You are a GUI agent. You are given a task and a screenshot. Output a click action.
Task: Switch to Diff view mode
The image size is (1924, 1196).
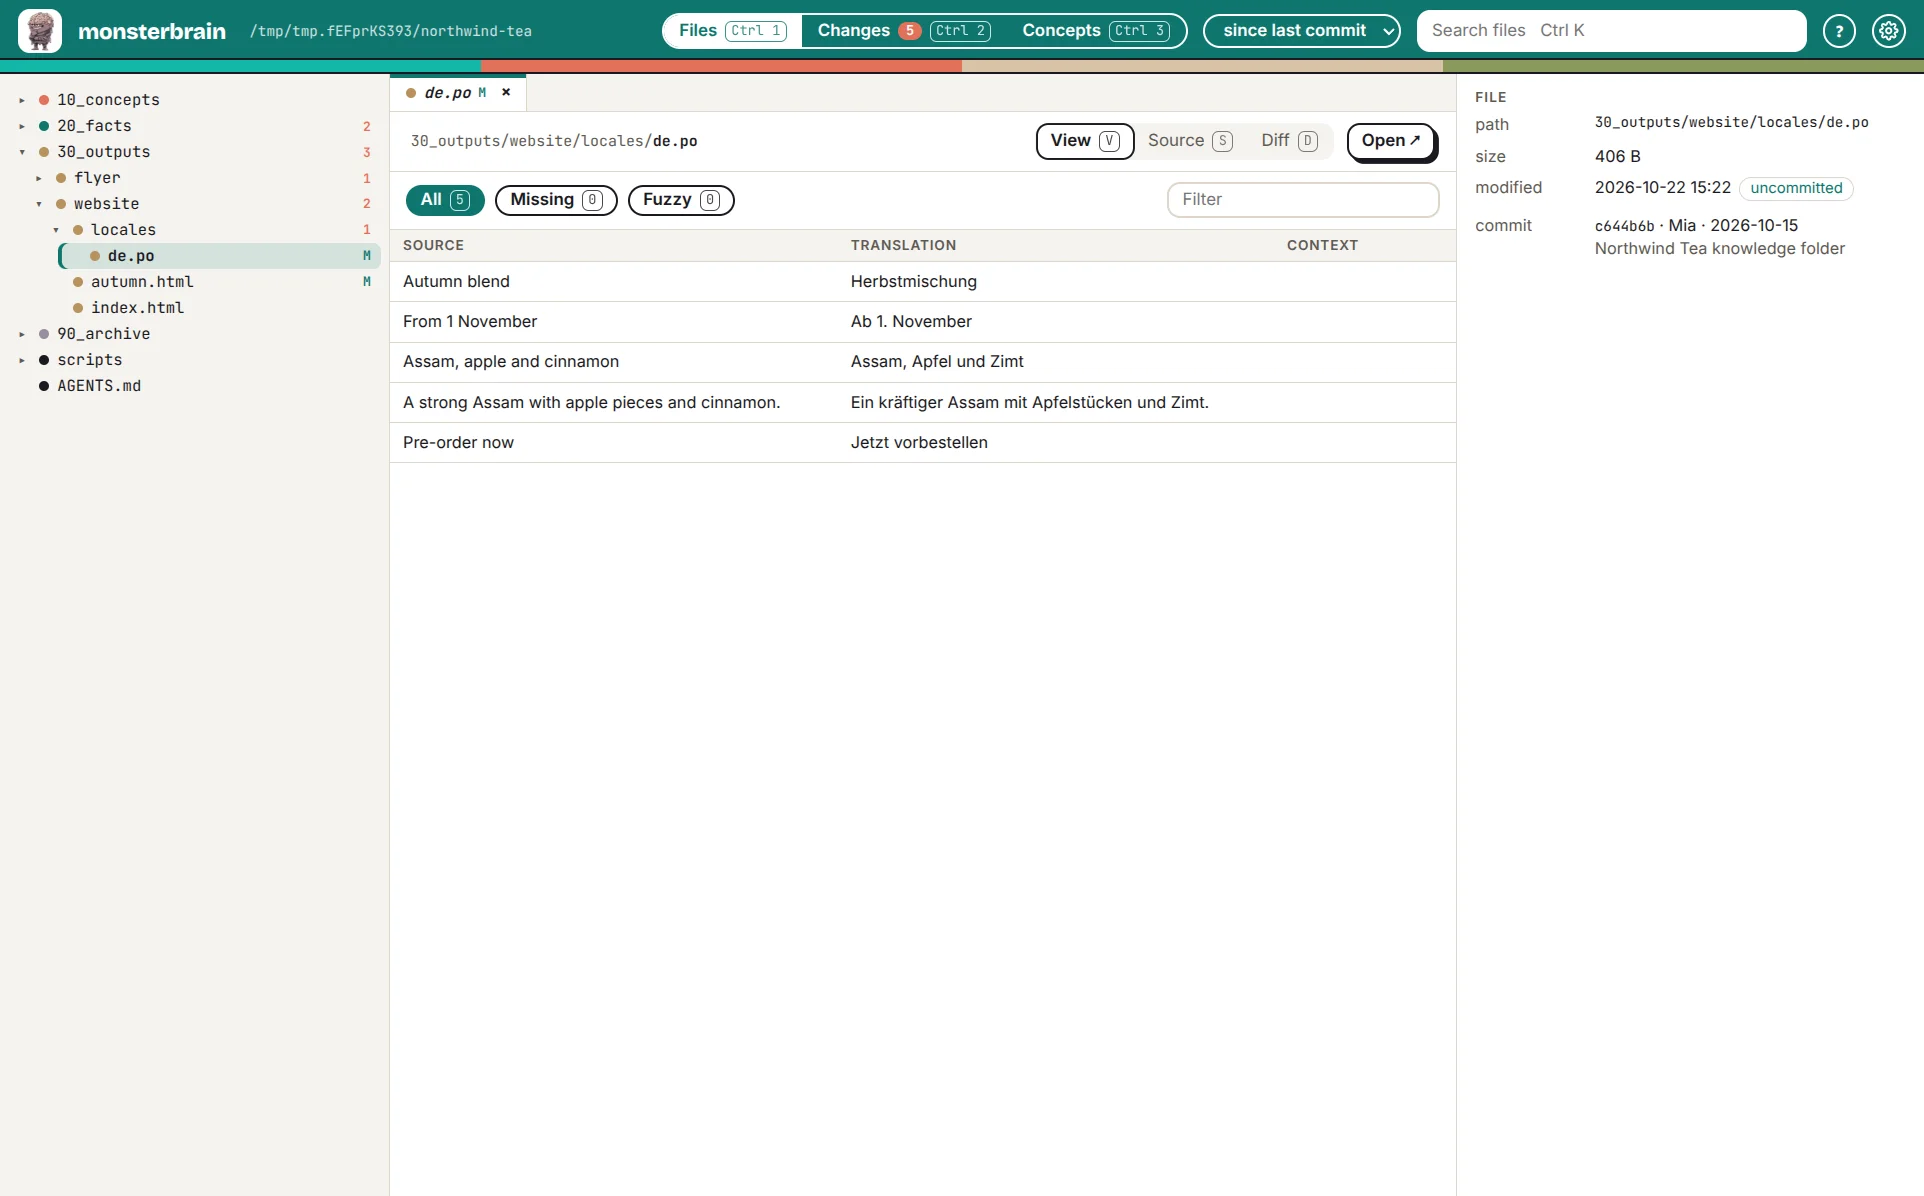1289,141
